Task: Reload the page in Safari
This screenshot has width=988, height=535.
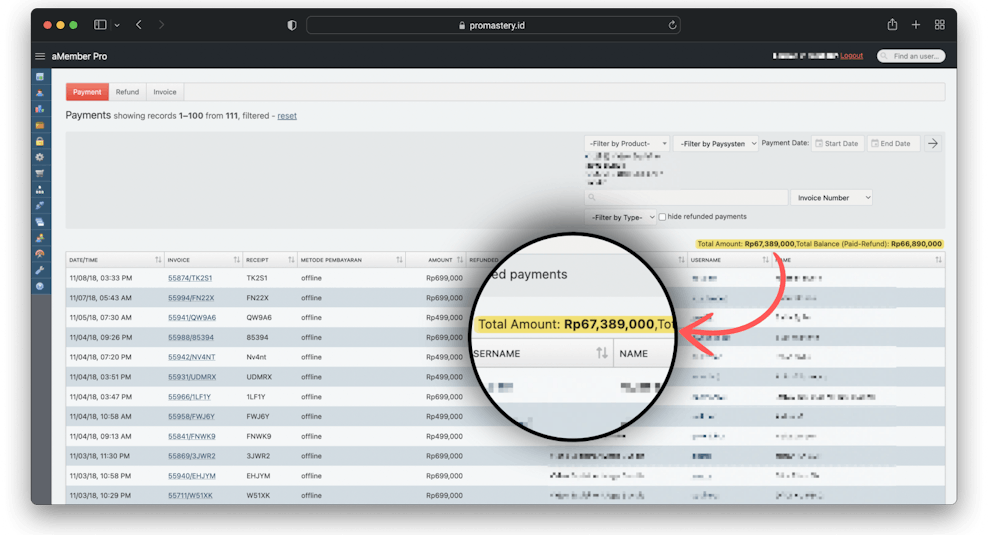Action: click(x=672, y=25)
